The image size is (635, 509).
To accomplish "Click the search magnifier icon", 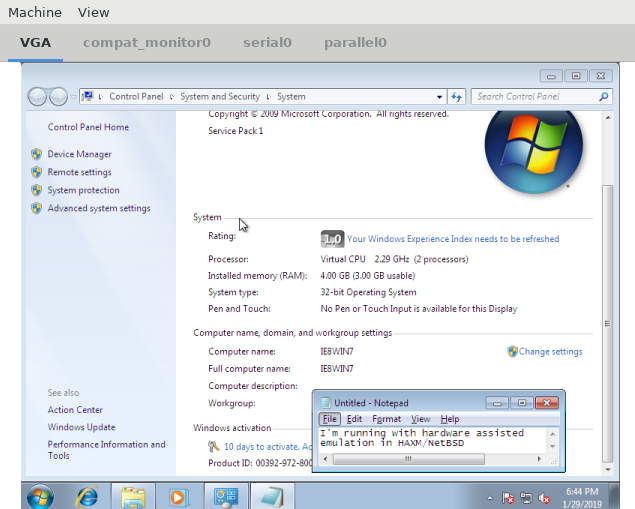I will point(603,96).
